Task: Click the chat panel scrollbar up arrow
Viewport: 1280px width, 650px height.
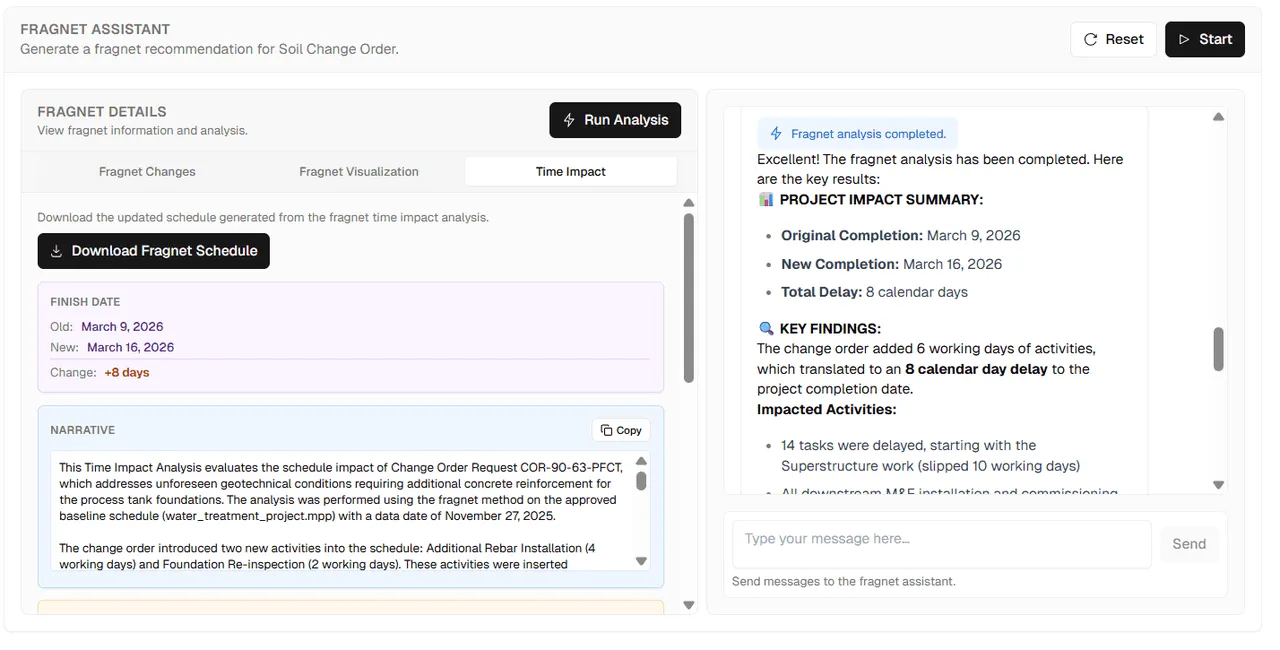Action: tap(1218, 117)
